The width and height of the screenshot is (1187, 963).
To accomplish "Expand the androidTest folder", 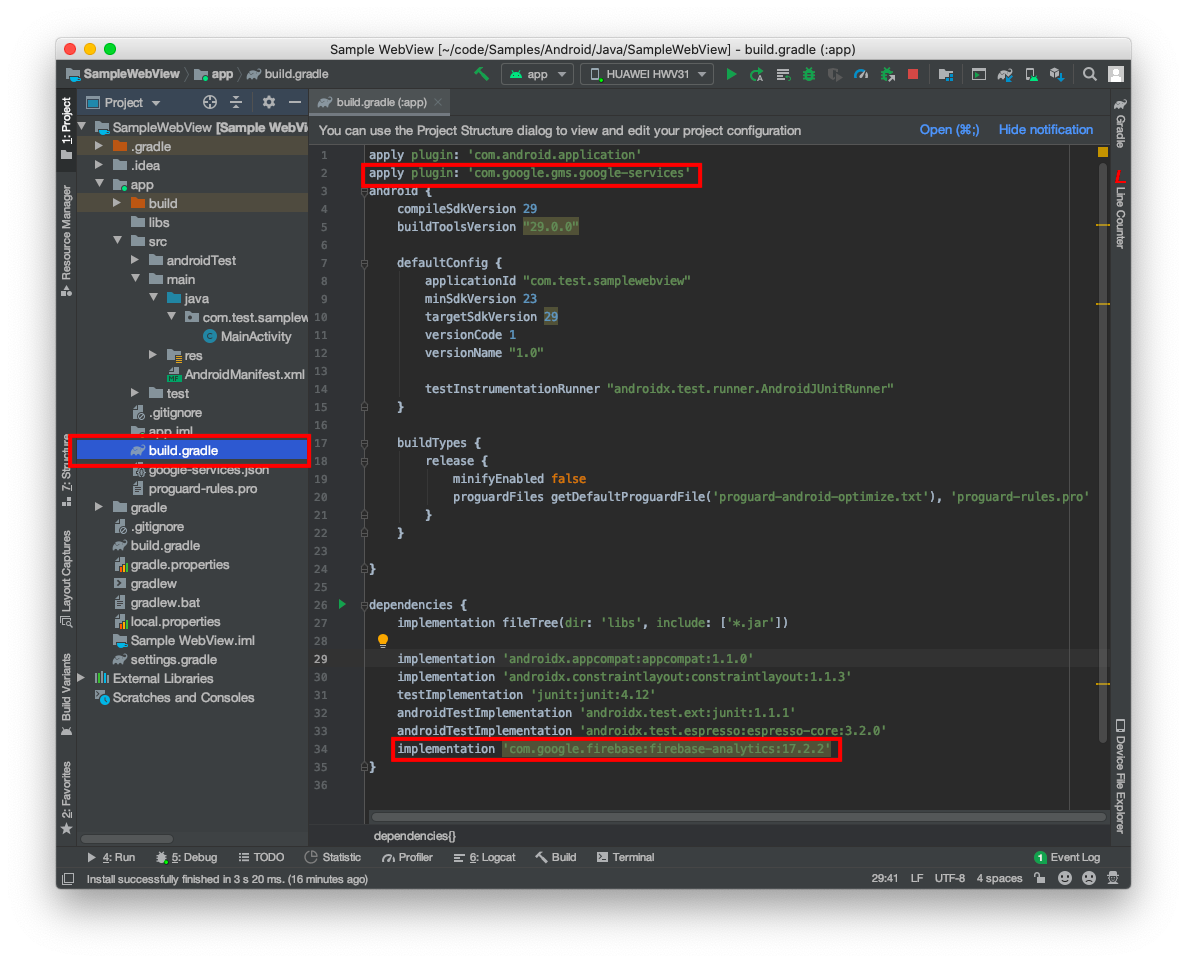I will [x=136, y=260].
